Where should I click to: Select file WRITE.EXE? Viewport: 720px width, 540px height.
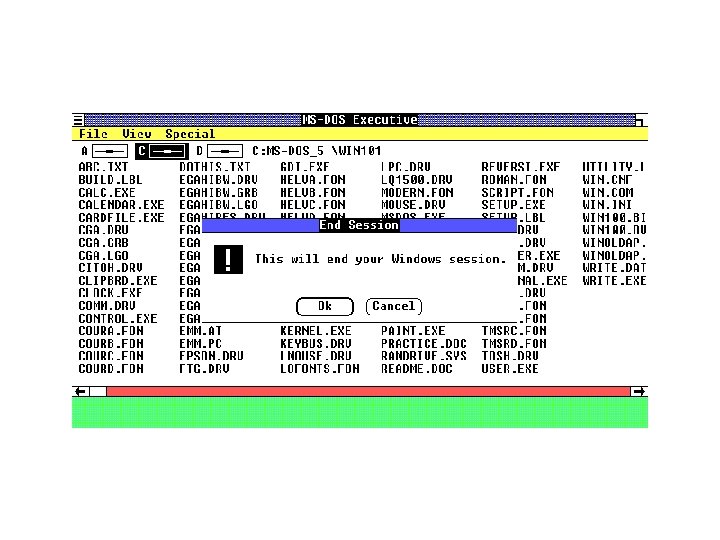614,281
